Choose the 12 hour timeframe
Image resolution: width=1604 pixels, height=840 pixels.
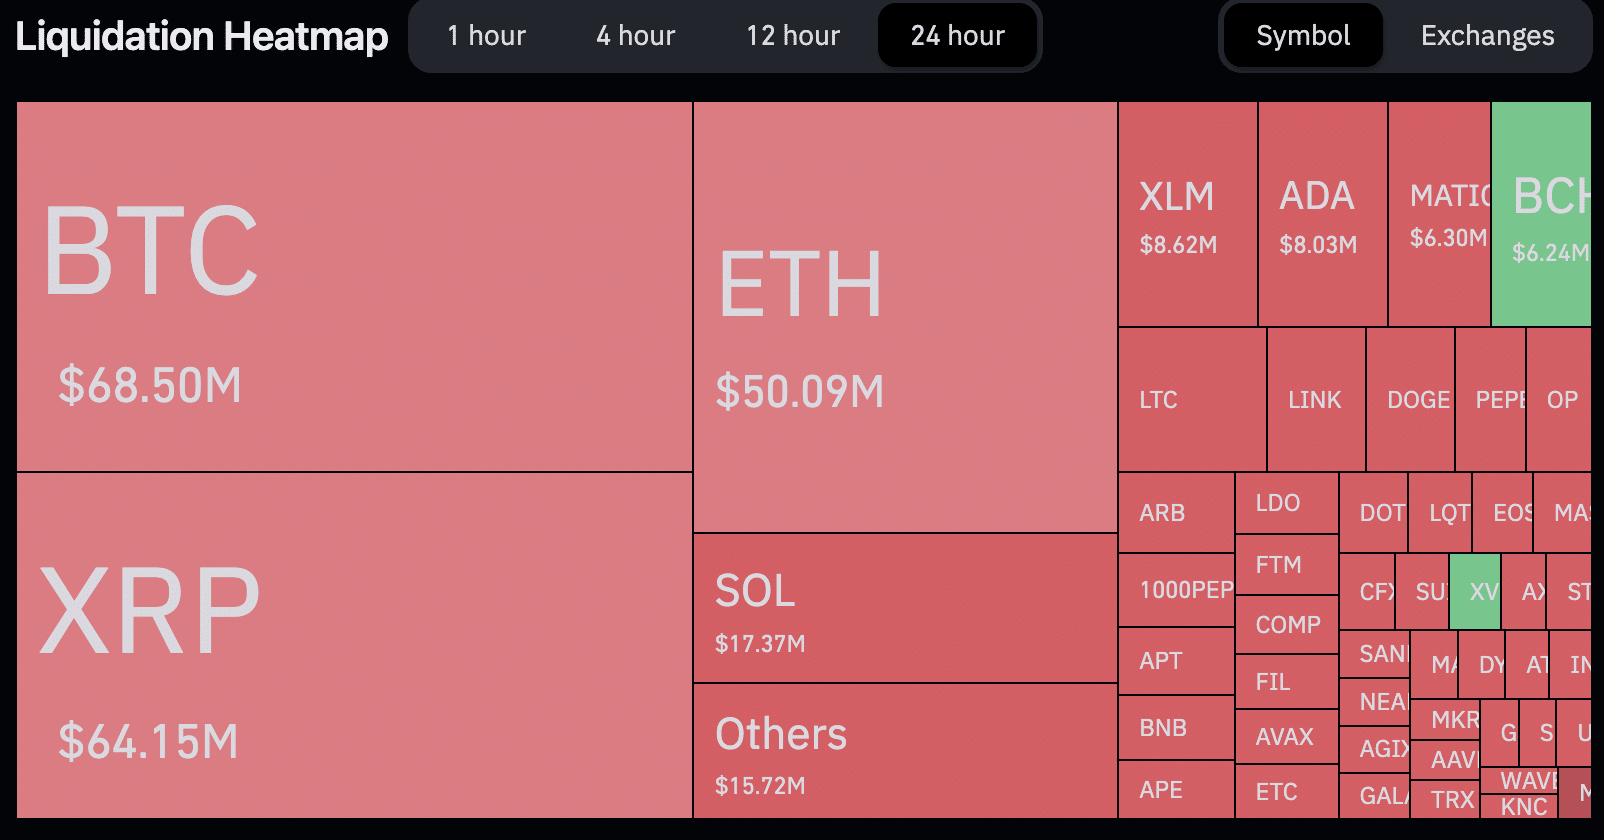[792, 36]
